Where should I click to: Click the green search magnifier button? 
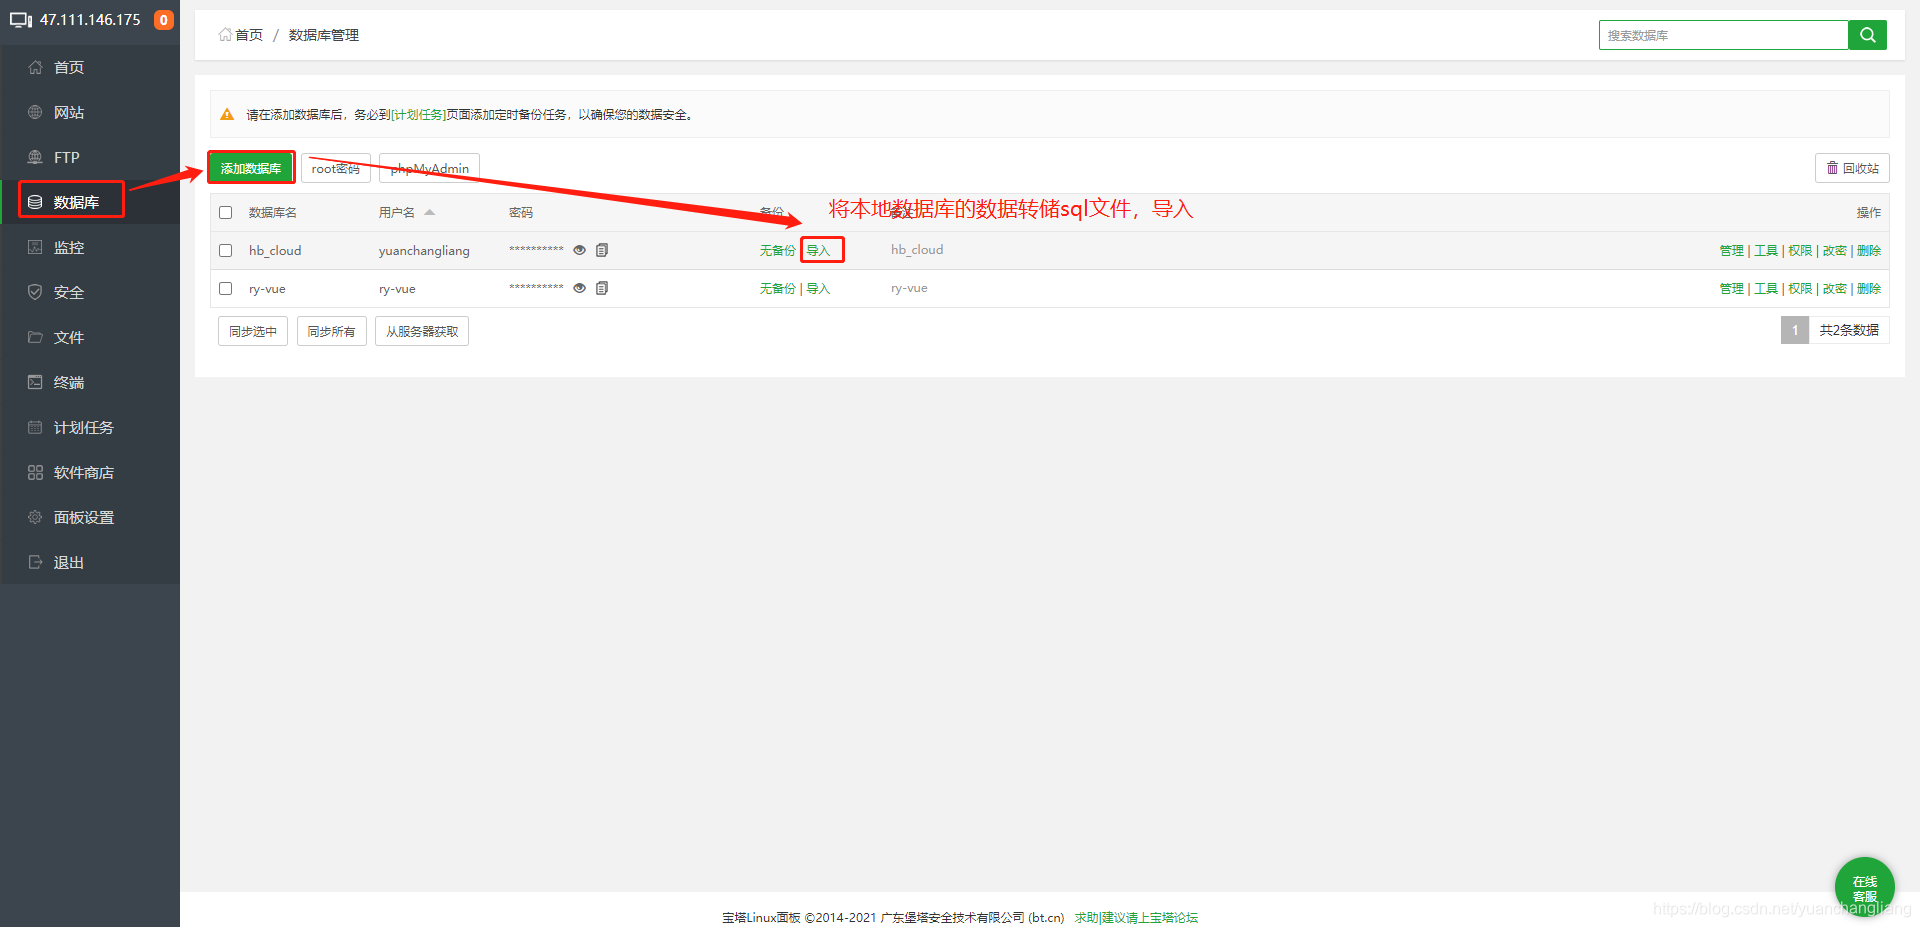point(1867,35)
